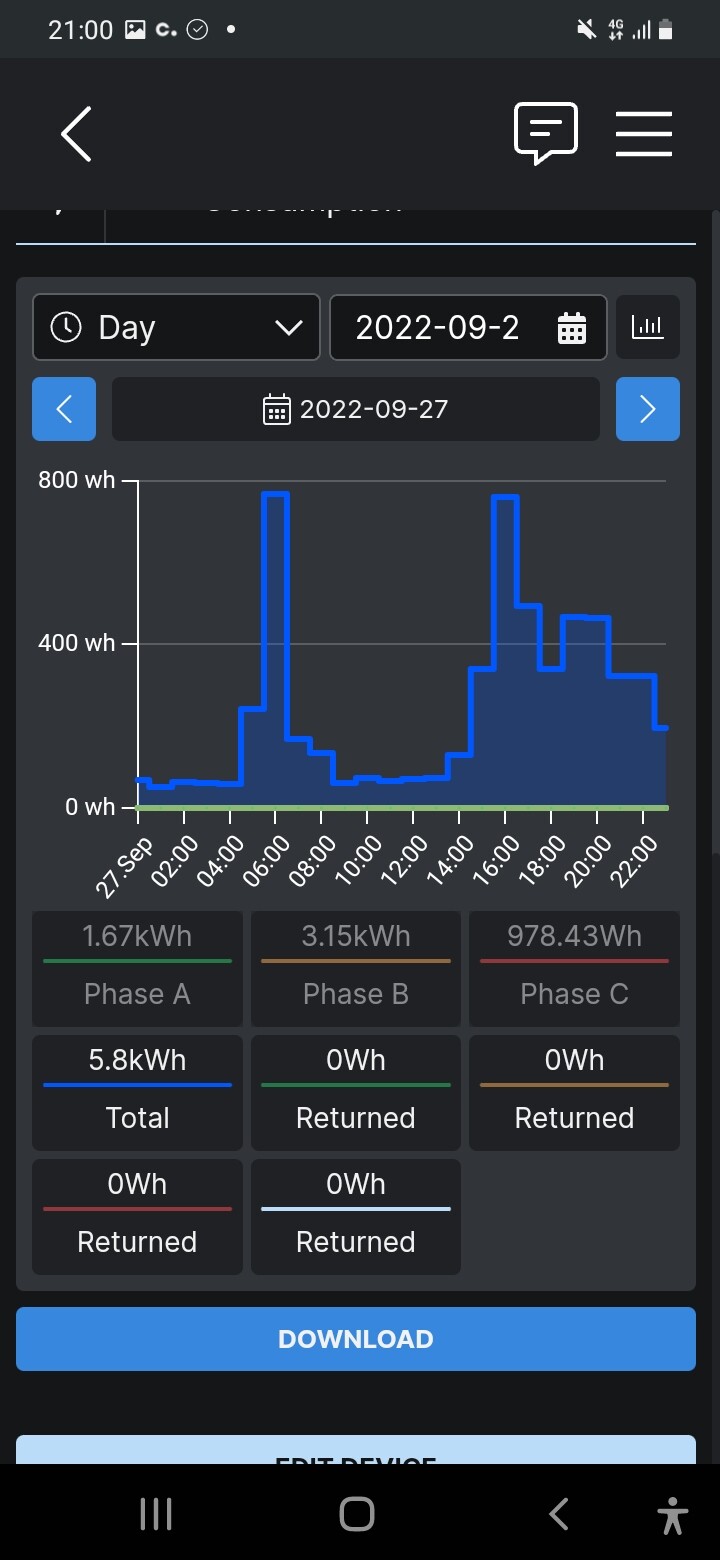Open the 2022-09-27 date selector bar

click(x=356, y=409)
